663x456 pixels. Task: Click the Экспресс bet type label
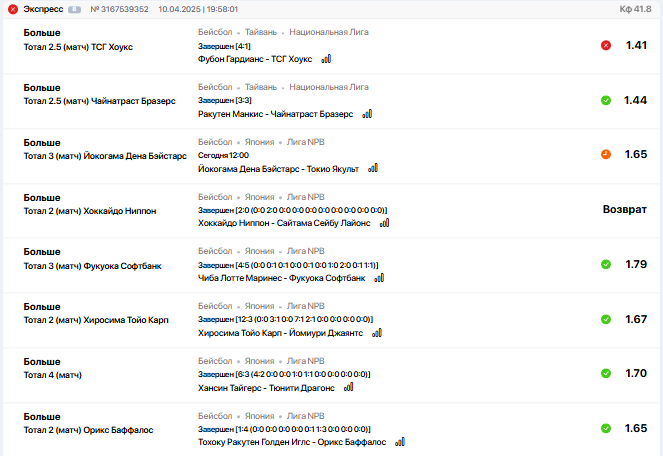[43, 9]
